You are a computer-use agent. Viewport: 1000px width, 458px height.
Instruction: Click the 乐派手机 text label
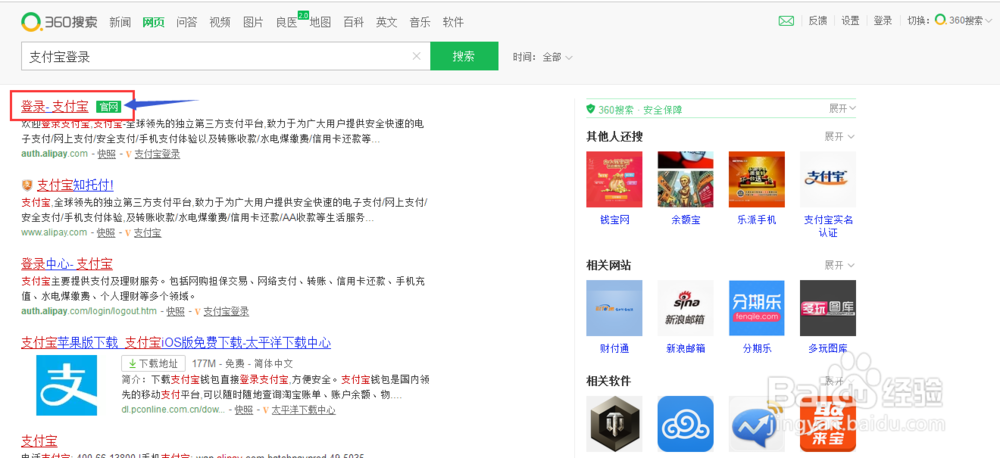[x=757, y=220]
